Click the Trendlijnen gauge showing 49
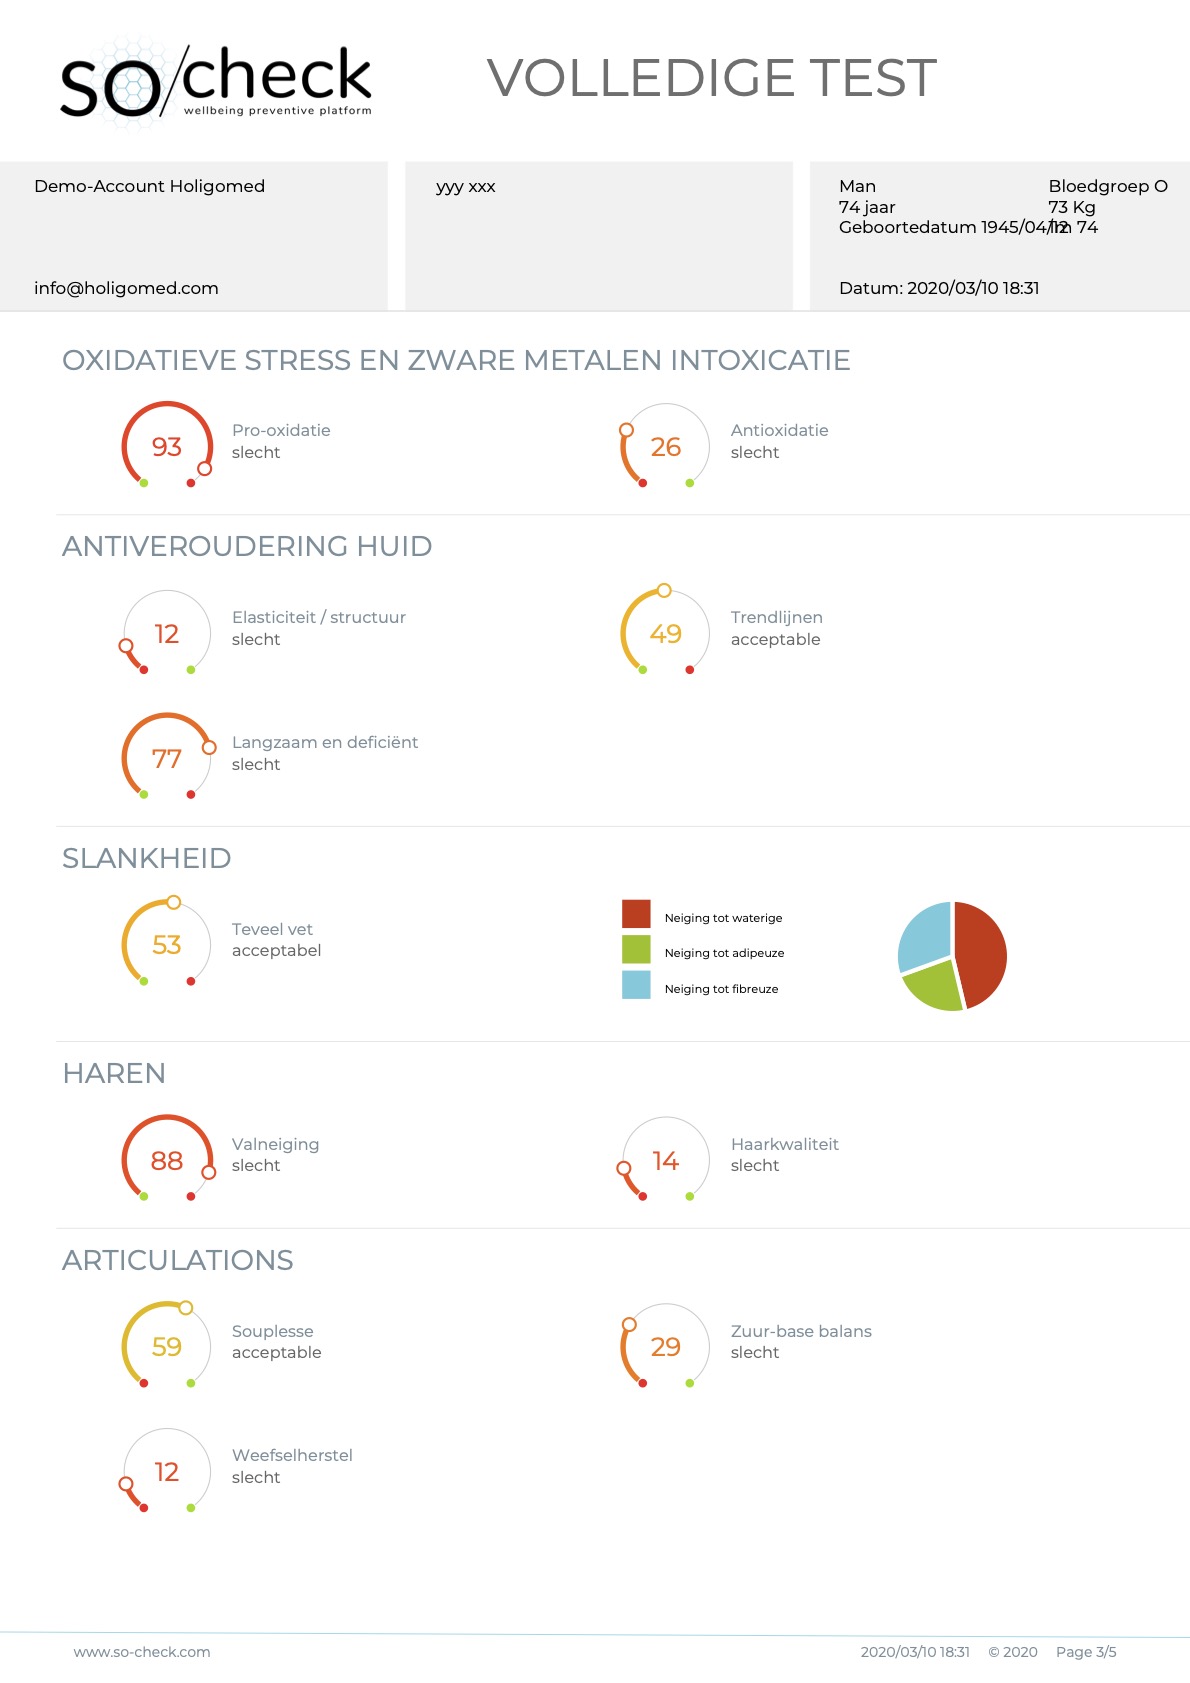 click(x=665, y=634)
